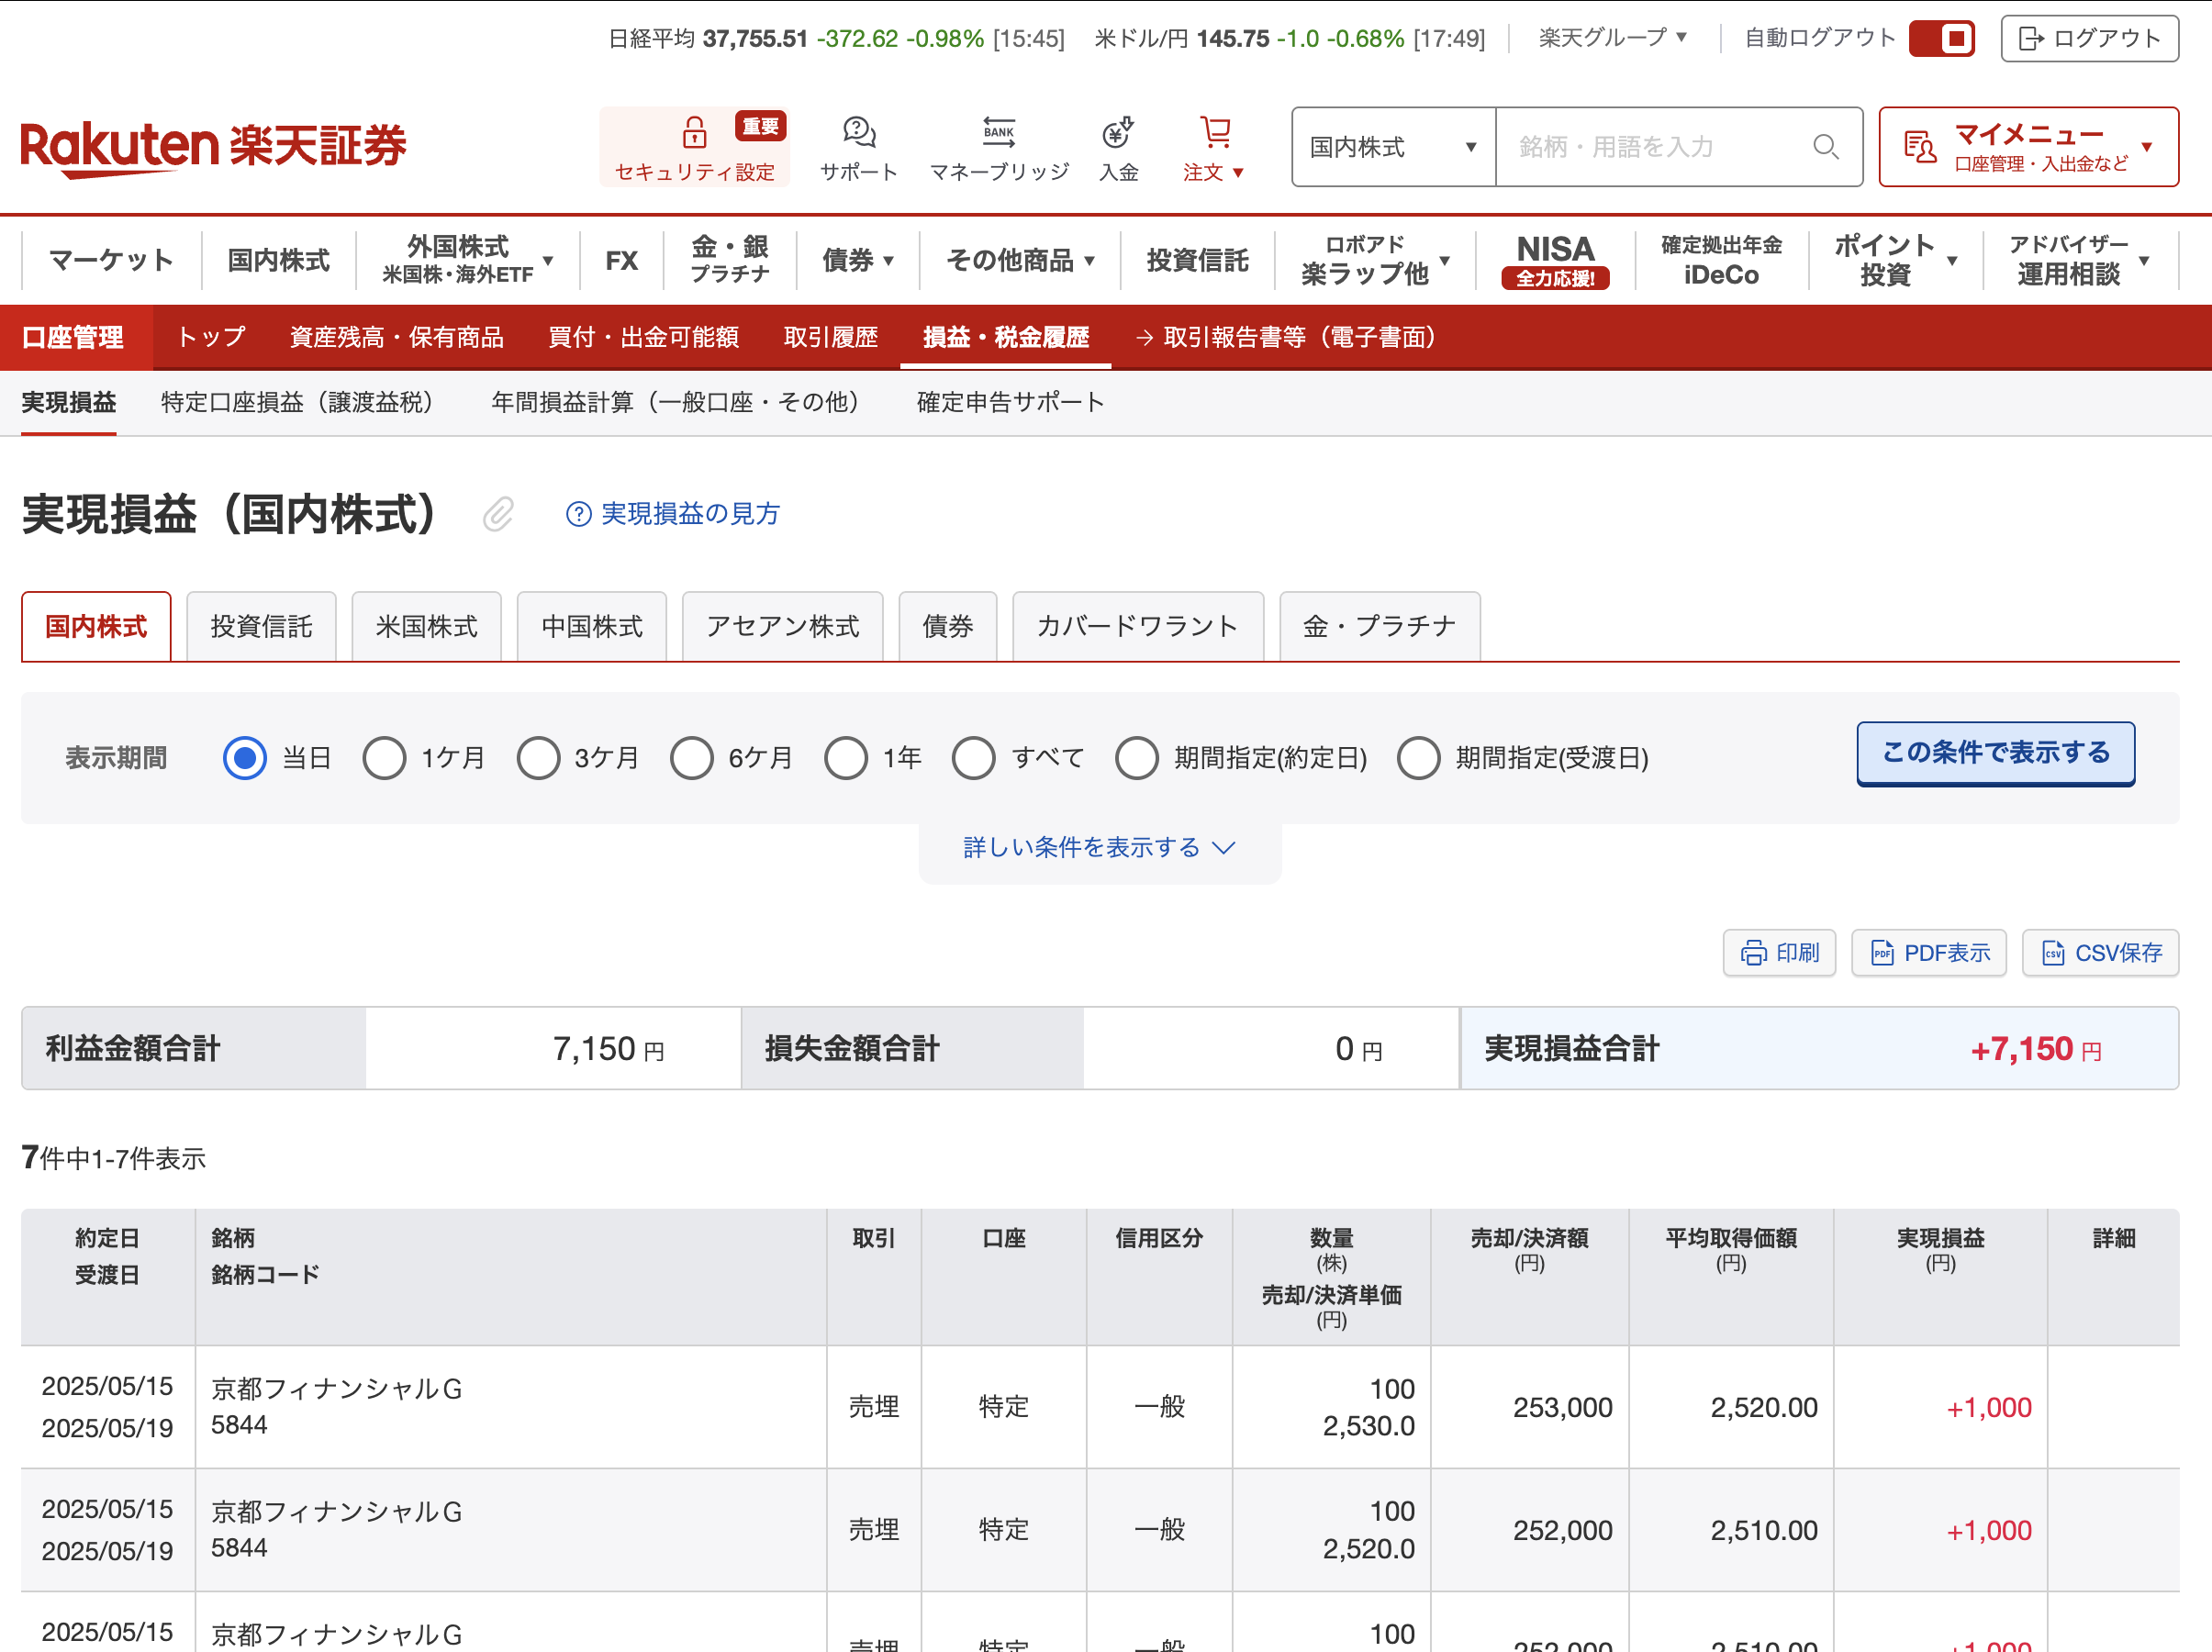2212x1652 pixels.
Task: Open the FX navigation item
Action: [621, 260]
